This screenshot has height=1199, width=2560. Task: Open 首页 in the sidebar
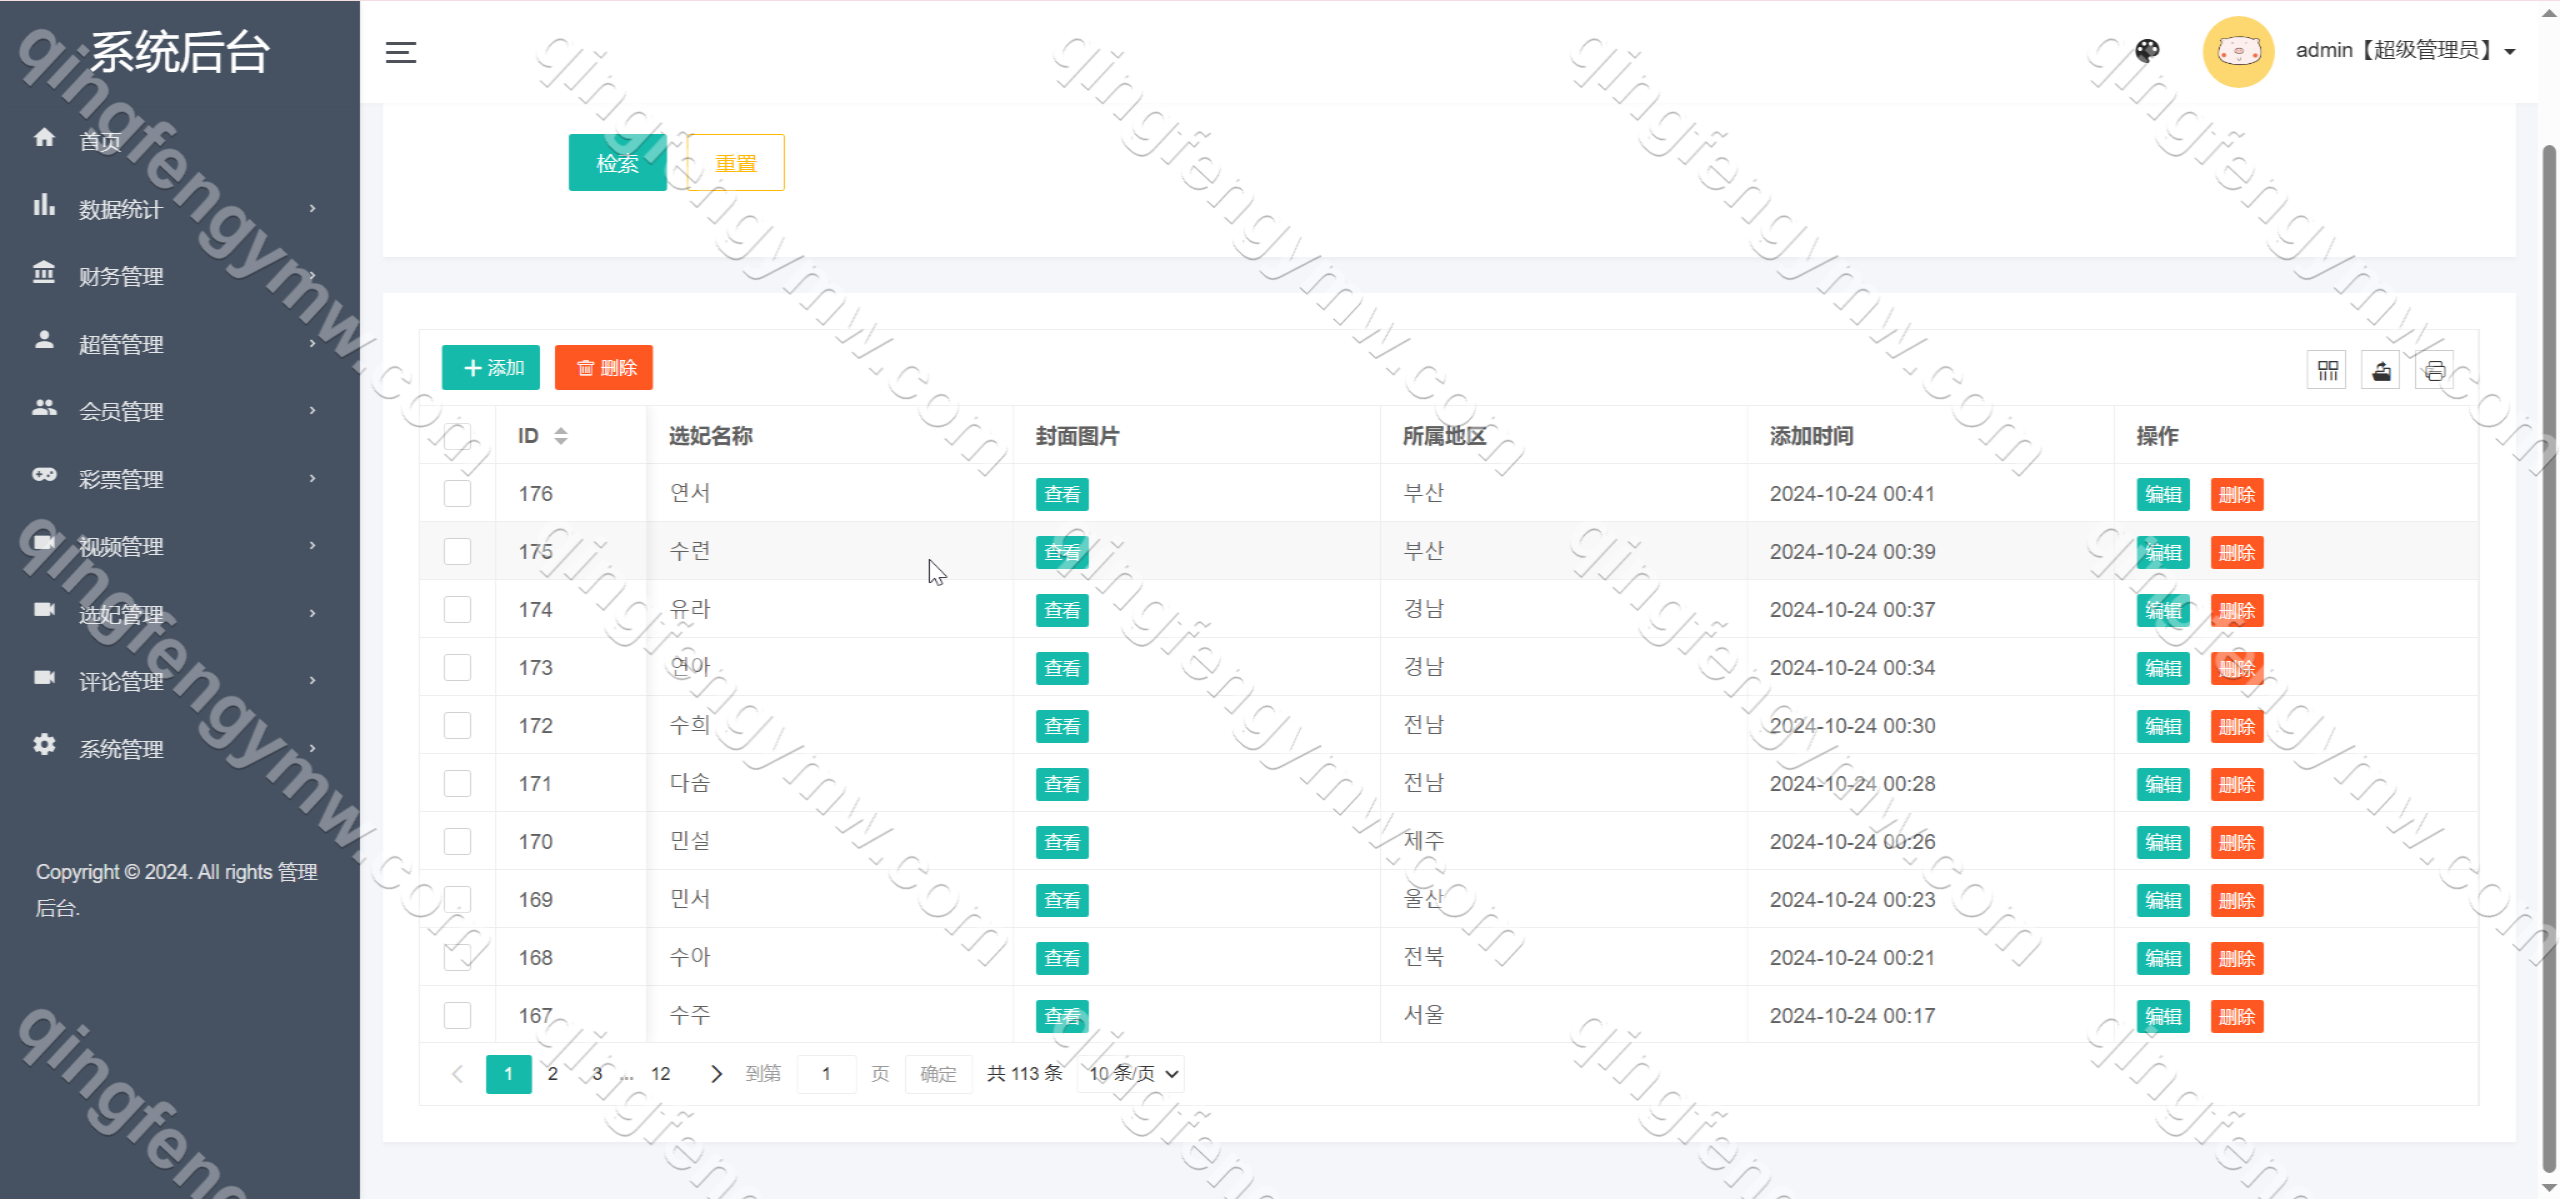click(x=100, y=141)
